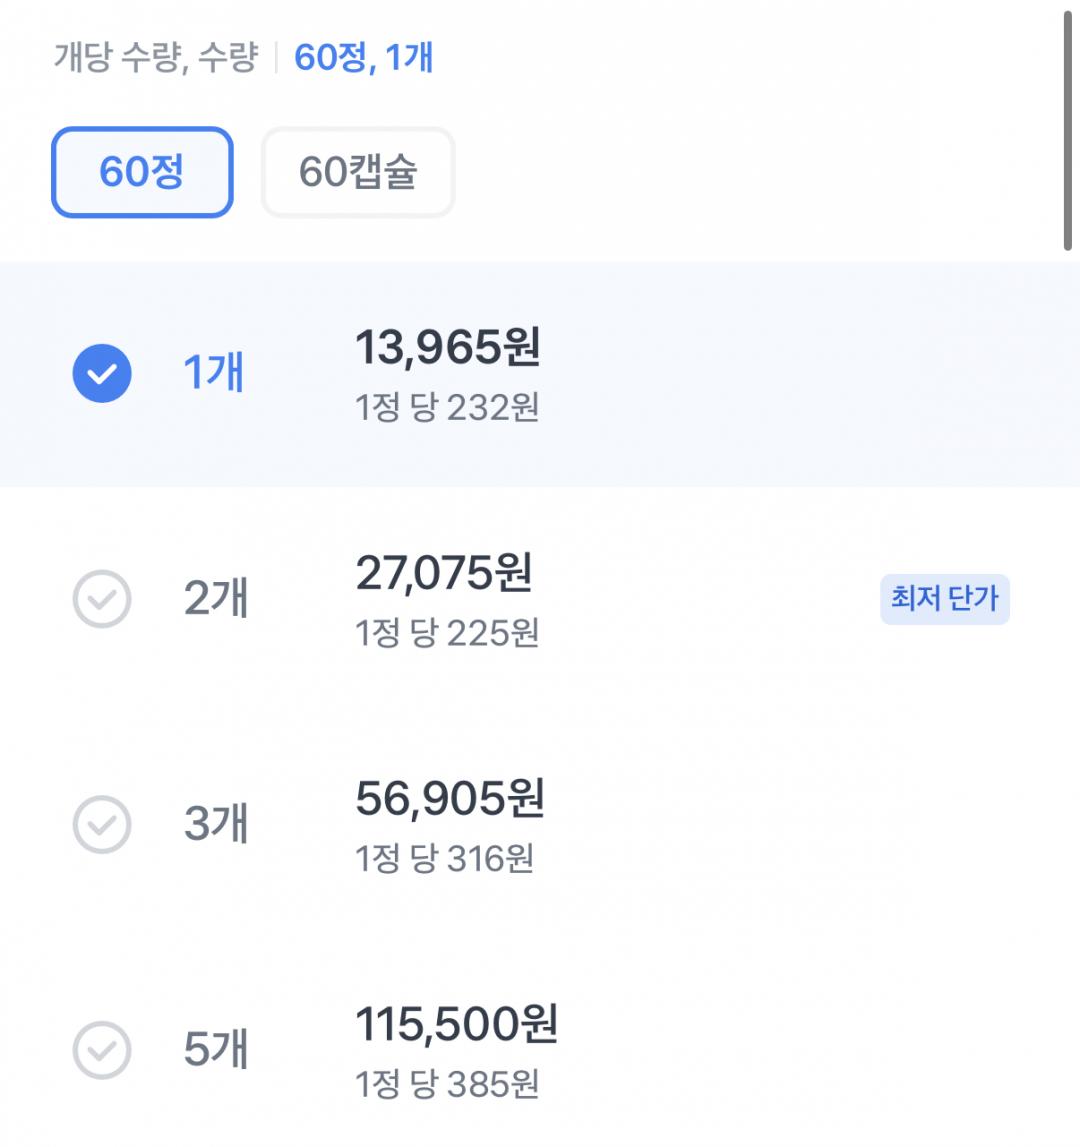Tap the 1개 quantity label
This screenshot has height=1147, width=1080.
click(x=214, y=373)
